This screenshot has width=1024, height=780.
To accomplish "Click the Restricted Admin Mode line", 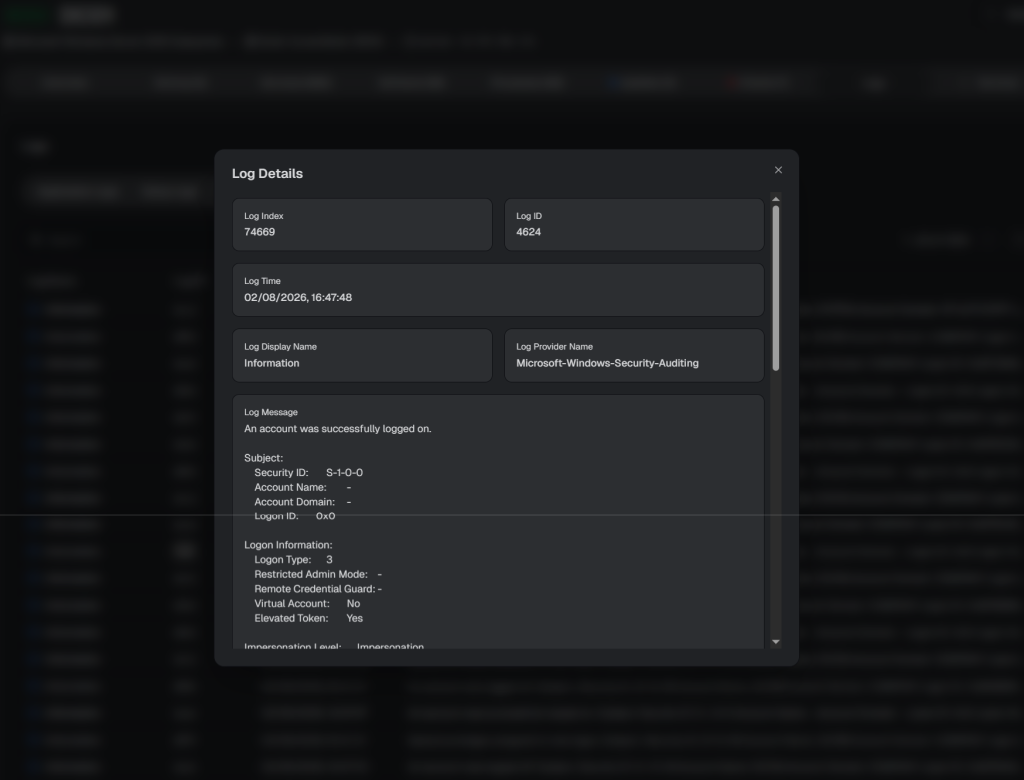I will (x=317, y=575).
